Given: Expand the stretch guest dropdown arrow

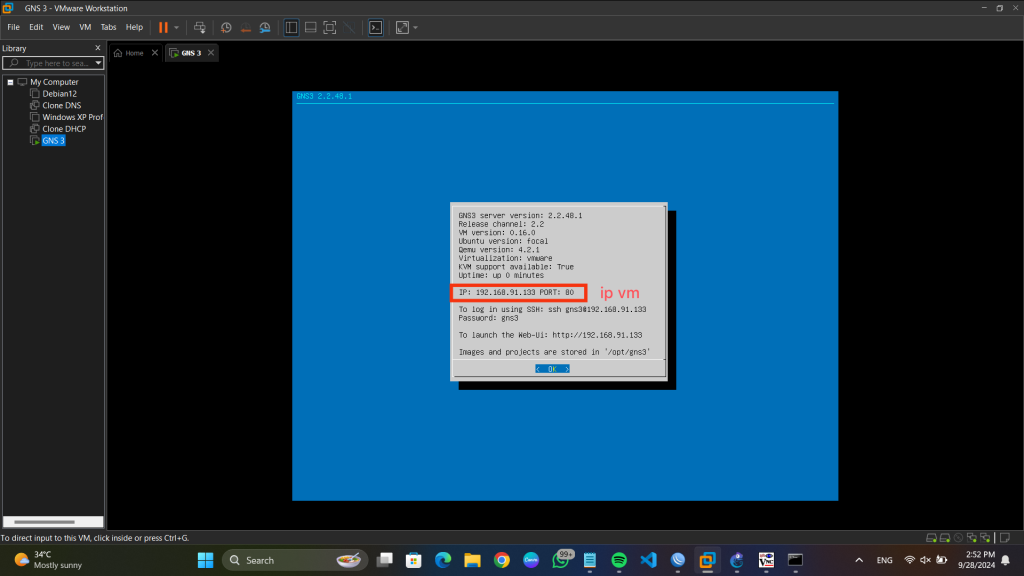Looking at the screenshot, I should [x=415, y=28].
